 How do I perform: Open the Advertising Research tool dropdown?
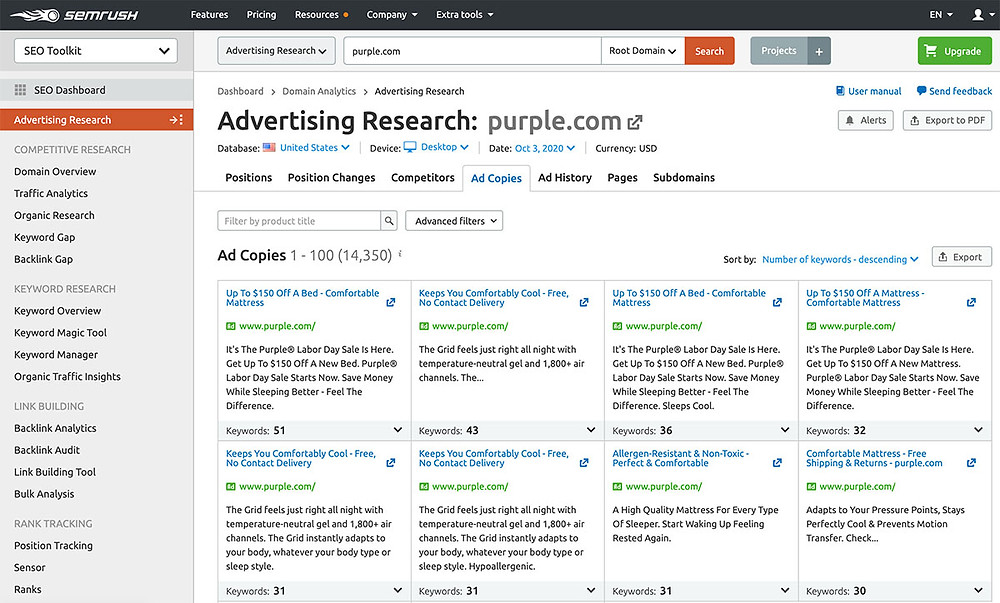click(x=276, y=51)
